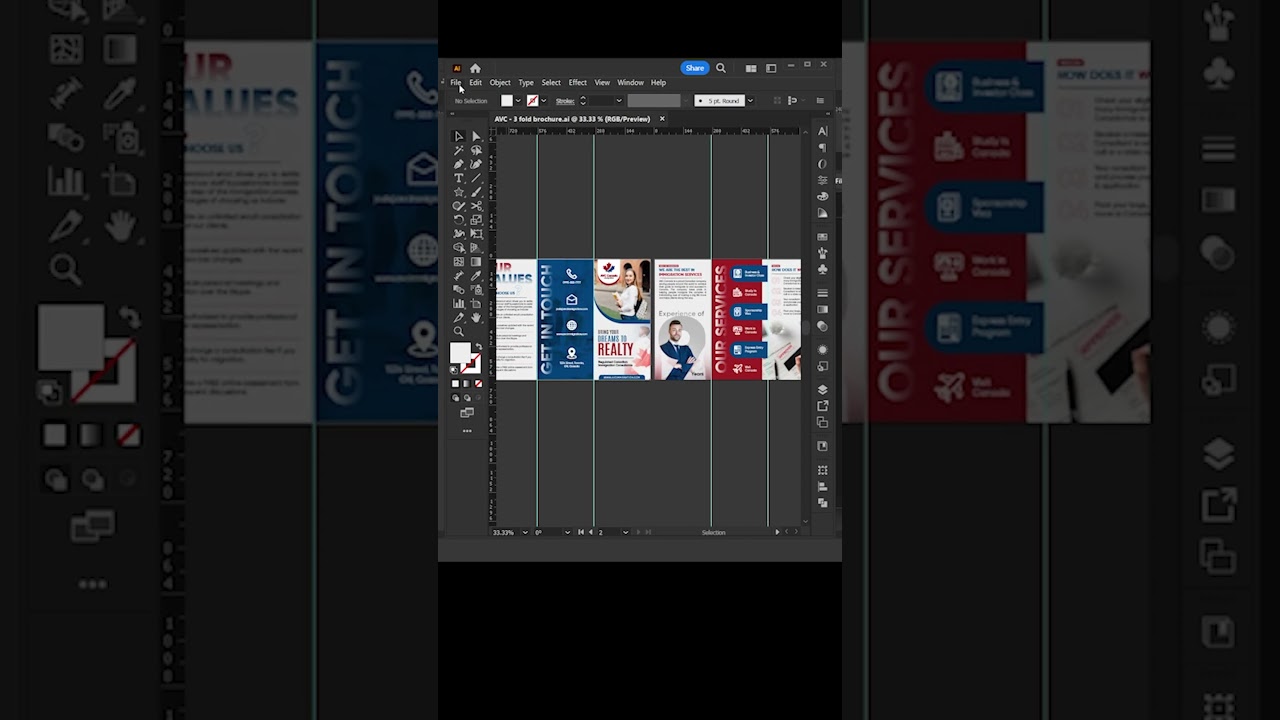Open the Layers panel icon

(822, 389)
